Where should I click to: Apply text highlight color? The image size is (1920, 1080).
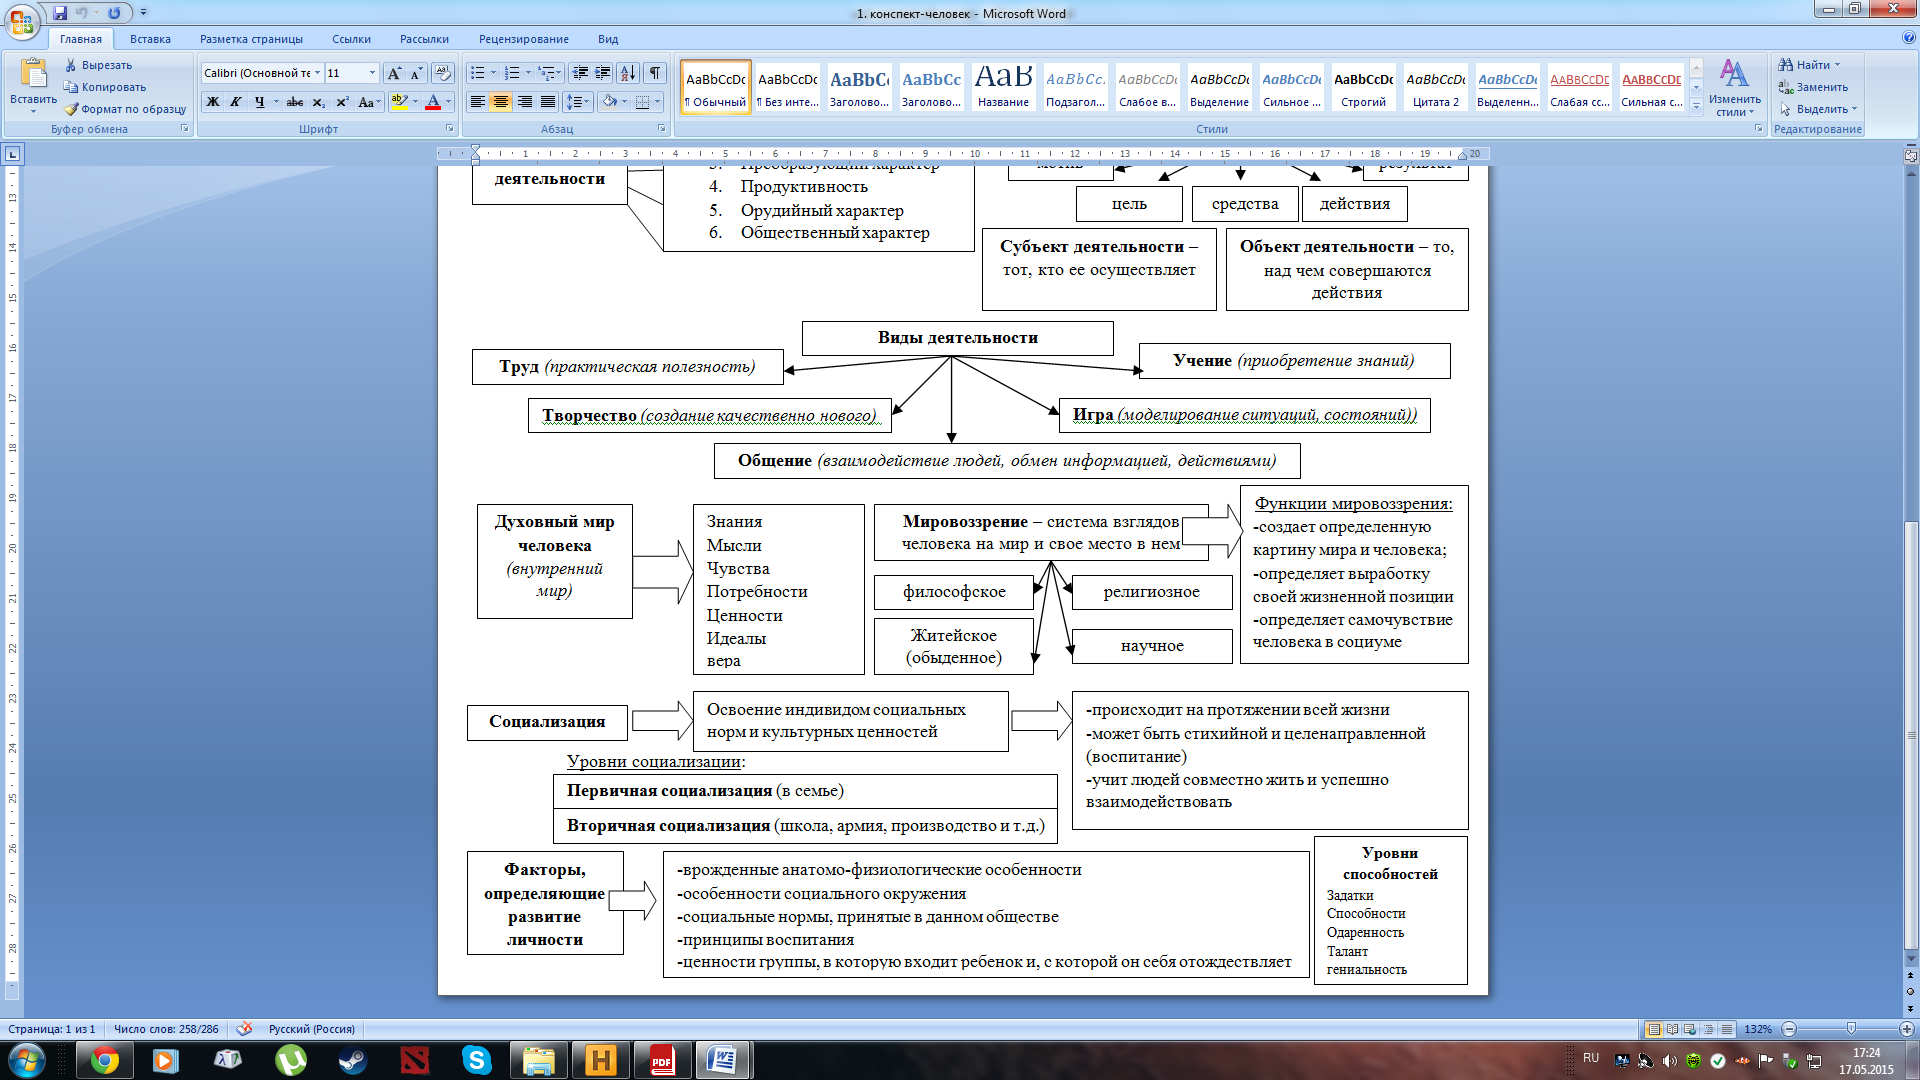pos(399,102)
